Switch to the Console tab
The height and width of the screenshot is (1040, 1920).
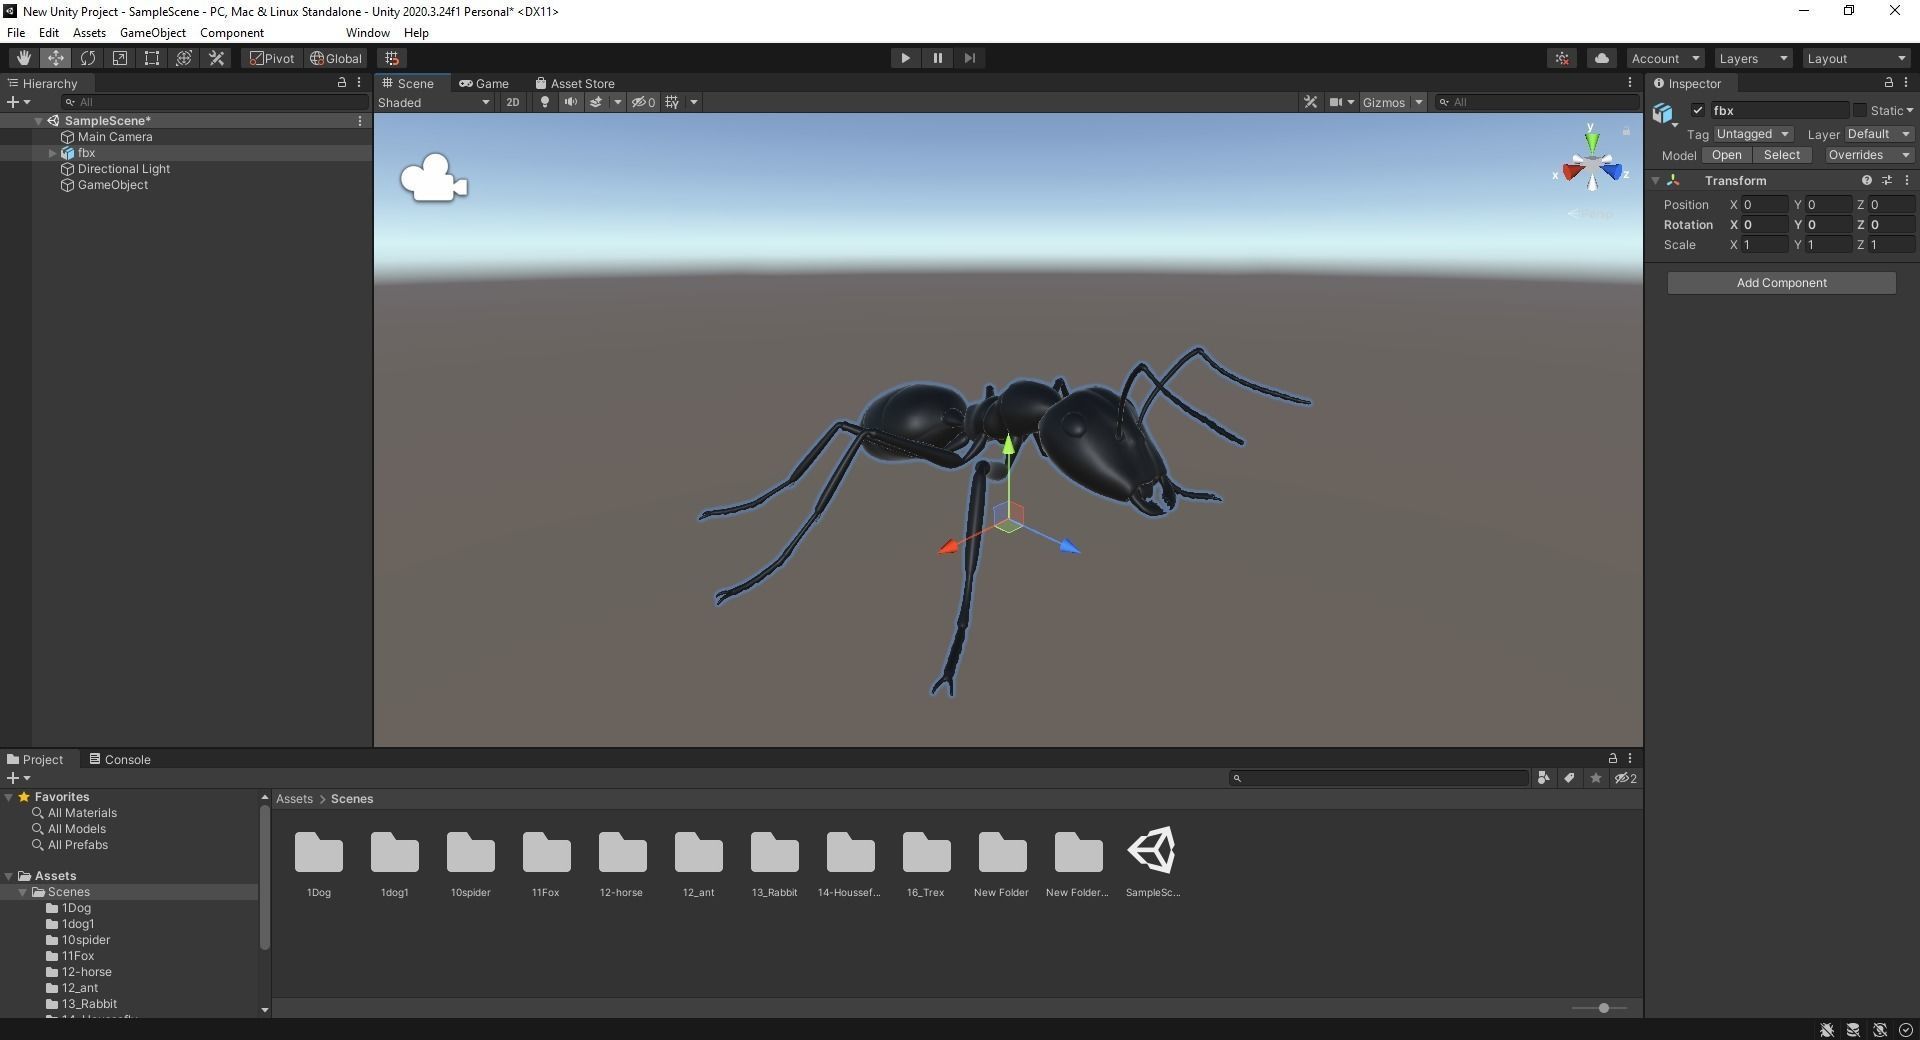(120, 760)
